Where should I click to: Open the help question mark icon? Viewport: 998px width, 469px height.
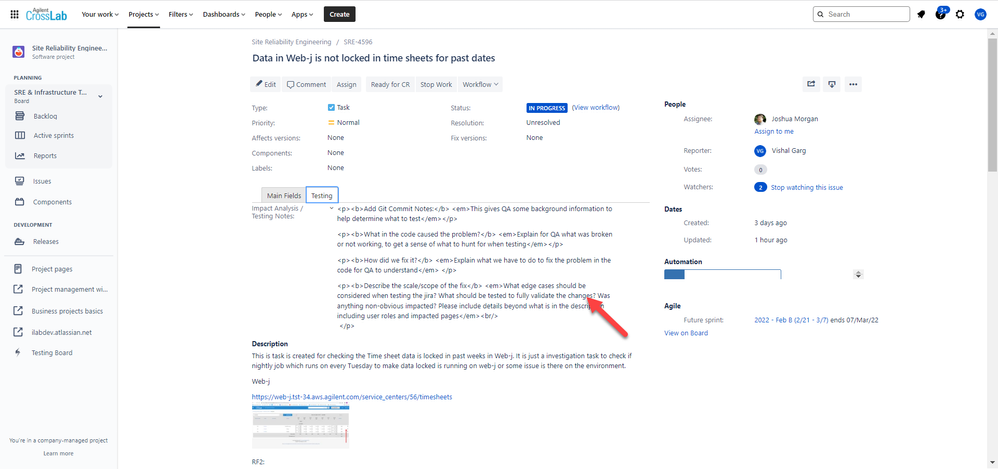pos(941,14)
